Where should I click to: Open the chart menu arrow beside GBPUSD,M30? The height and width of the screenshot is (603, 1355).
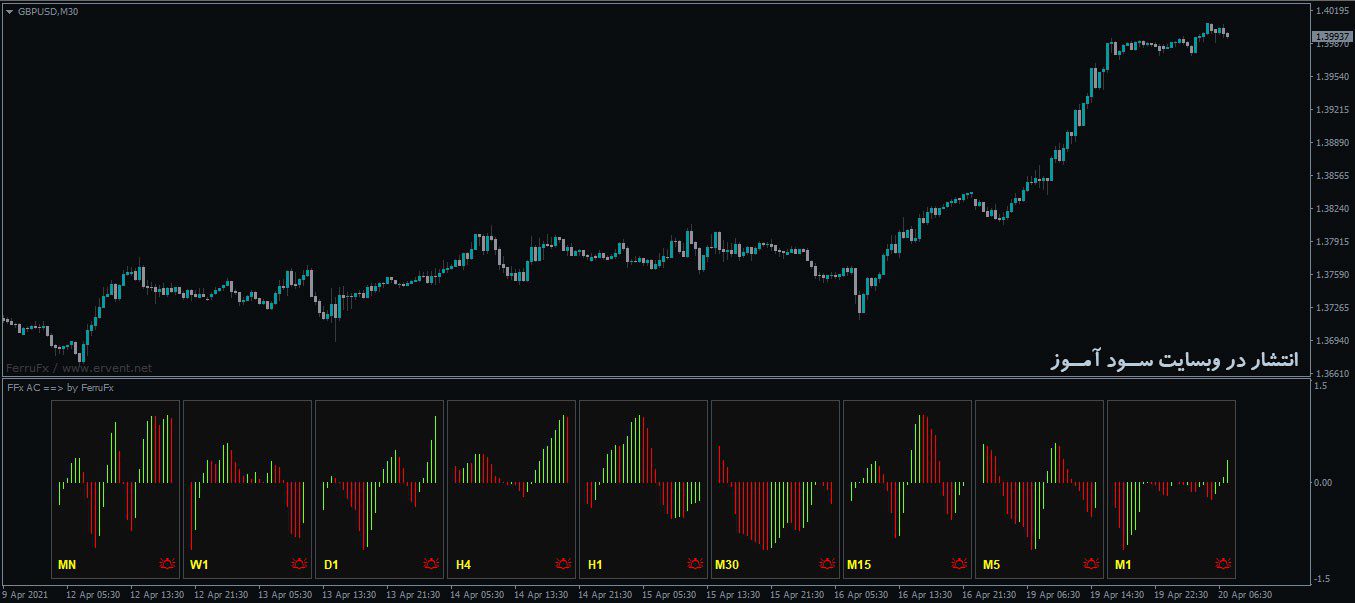[9, 11]
